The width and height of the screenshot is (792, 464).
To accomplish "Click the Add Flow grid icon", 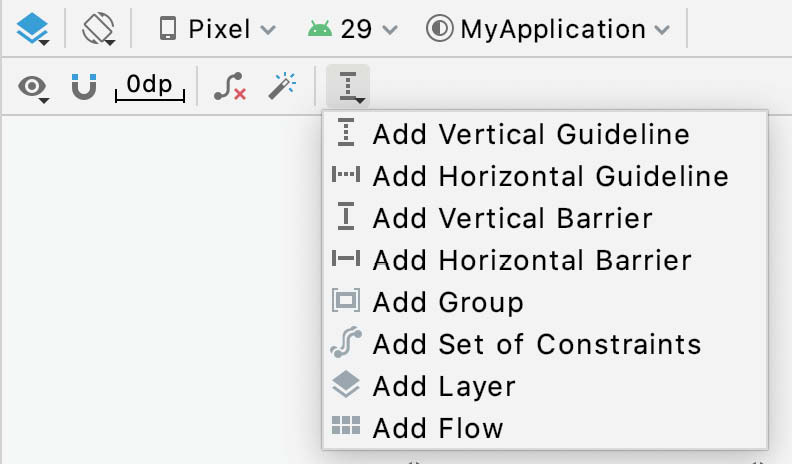I will point(346,426).
